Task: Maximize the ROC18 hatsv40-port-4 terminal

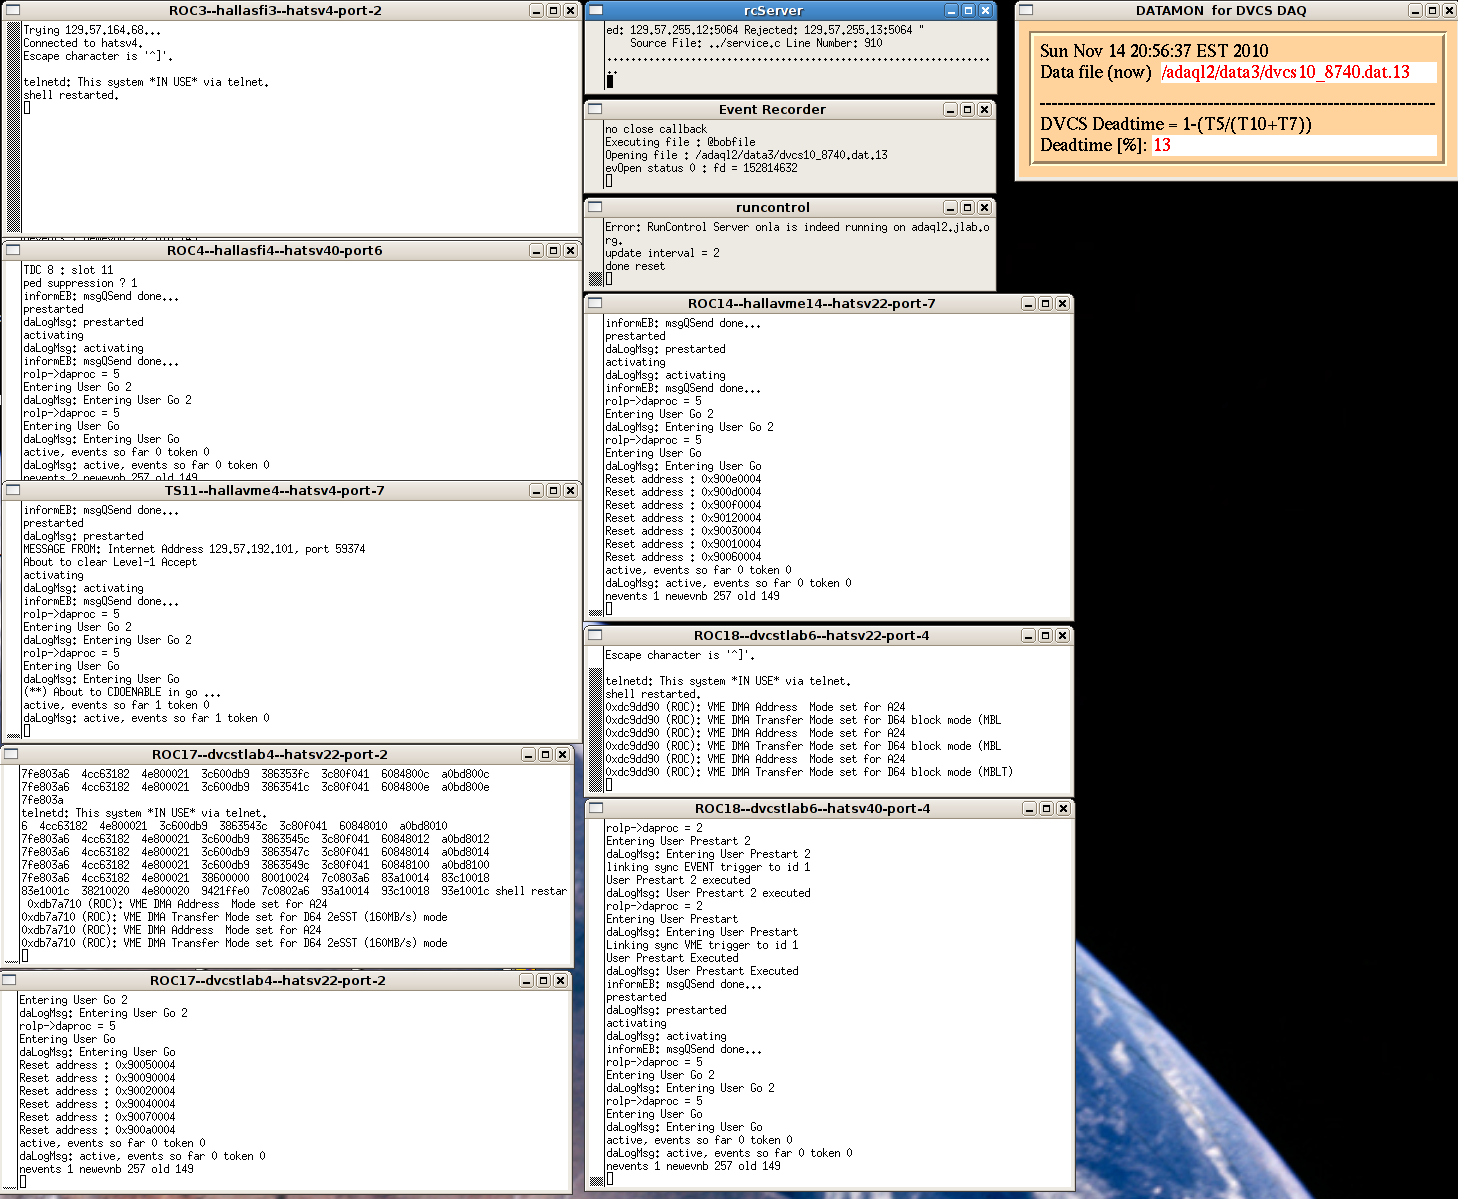Action: 1046,808
